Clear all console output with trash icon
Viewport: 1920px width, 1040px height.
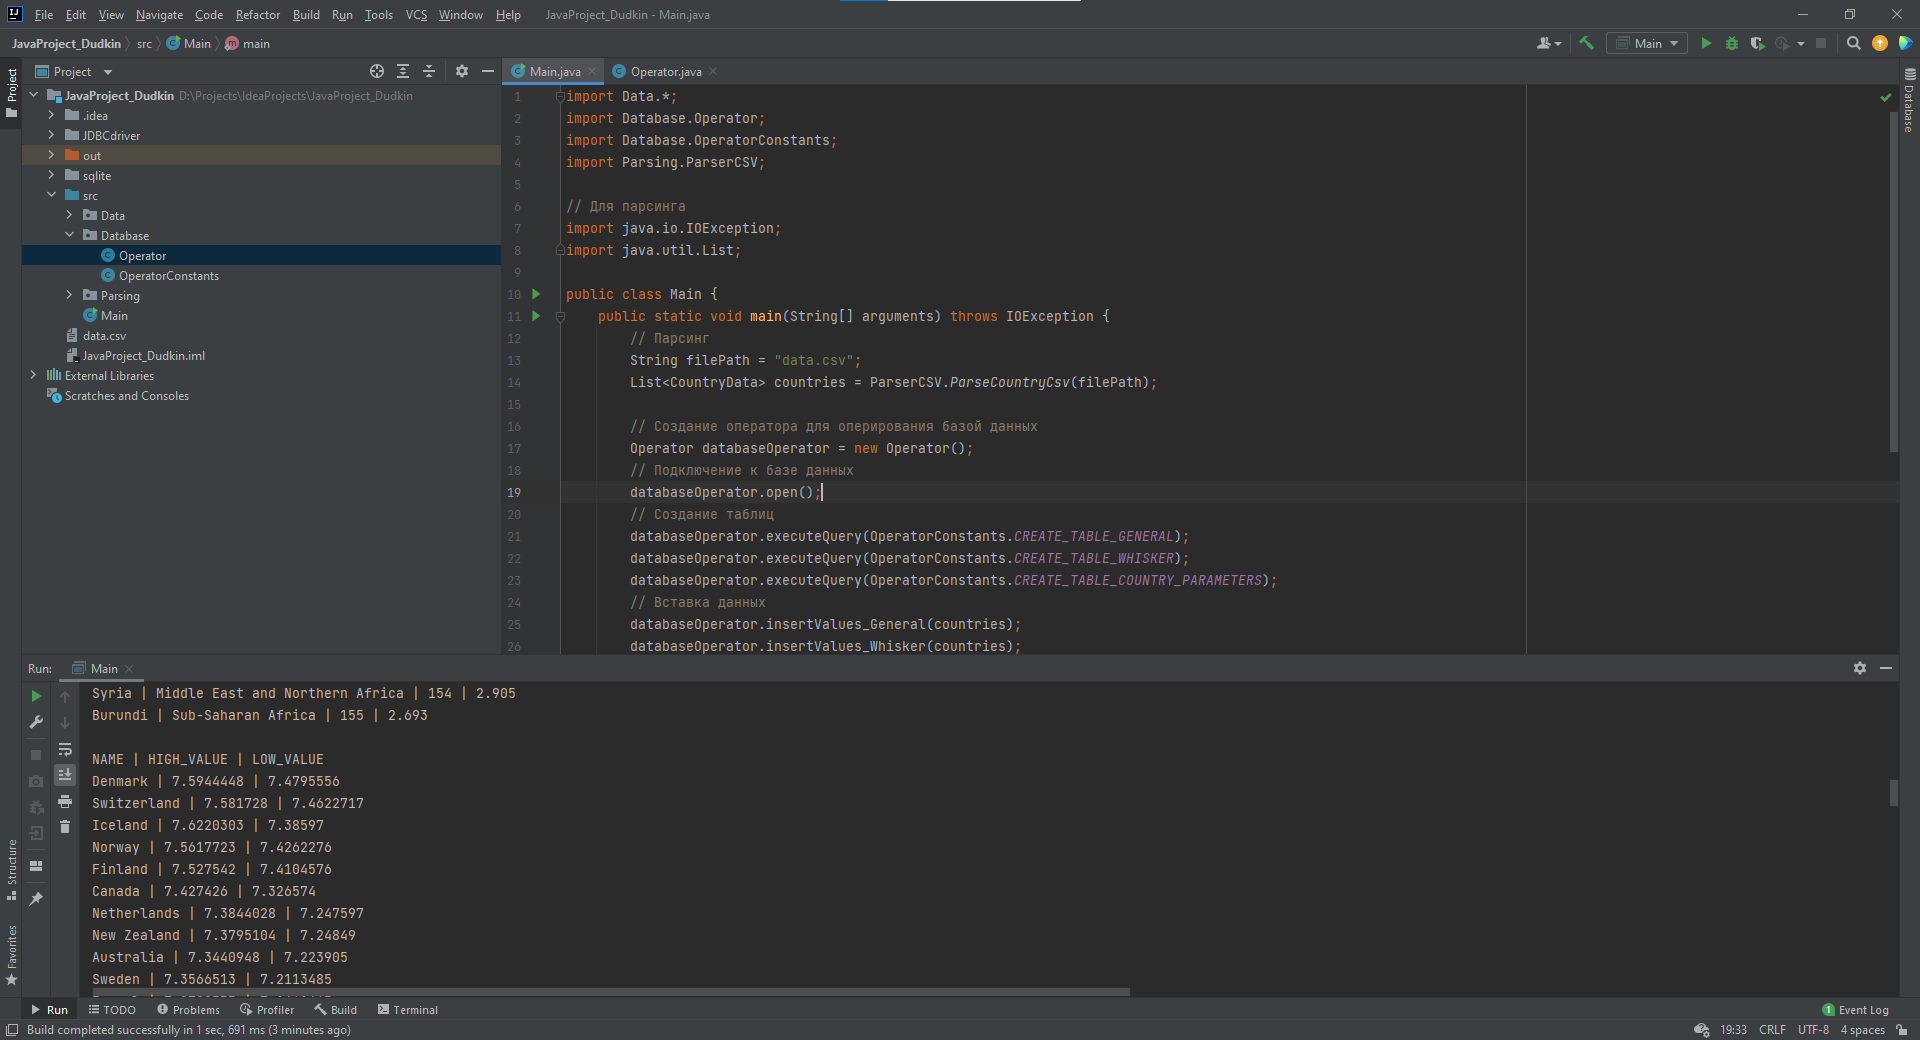pos(65,827)
